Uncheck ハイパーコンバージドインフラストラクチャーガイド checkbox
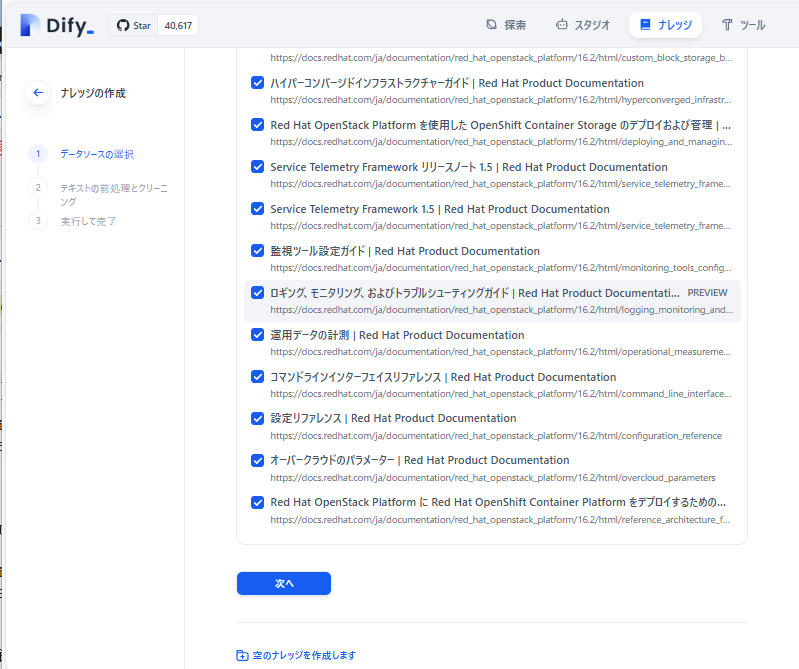Viewport: 799px width, 669px height. (x=257, y=83)
